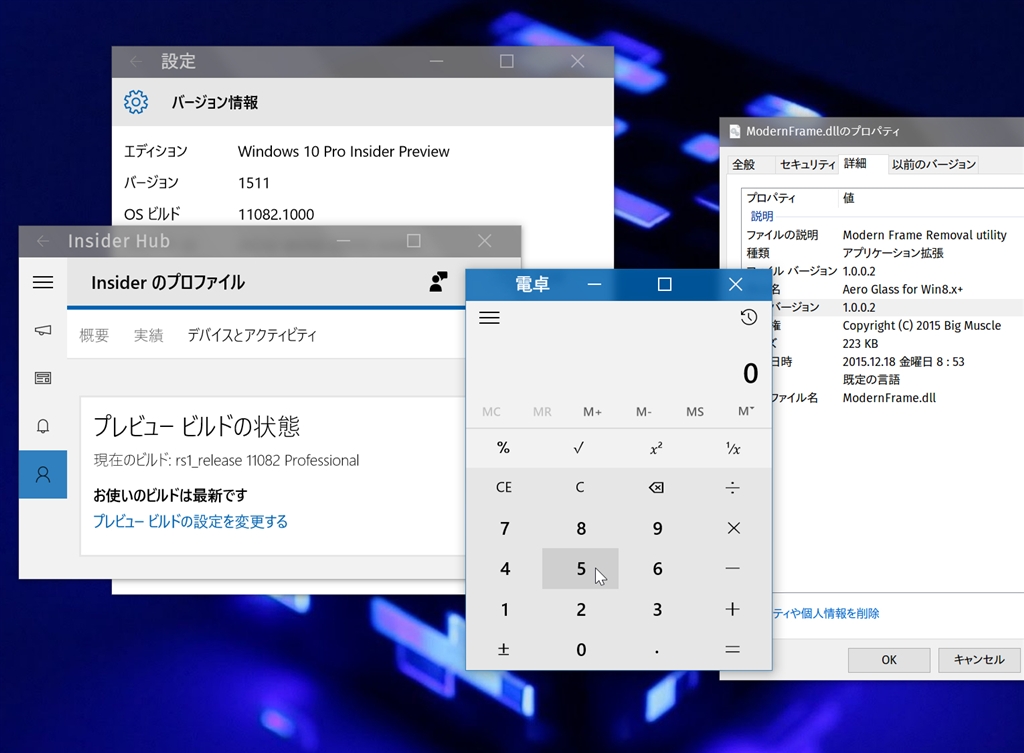
Task: Open the デバイスとアクティビティ tab
Action: point(252,336)
